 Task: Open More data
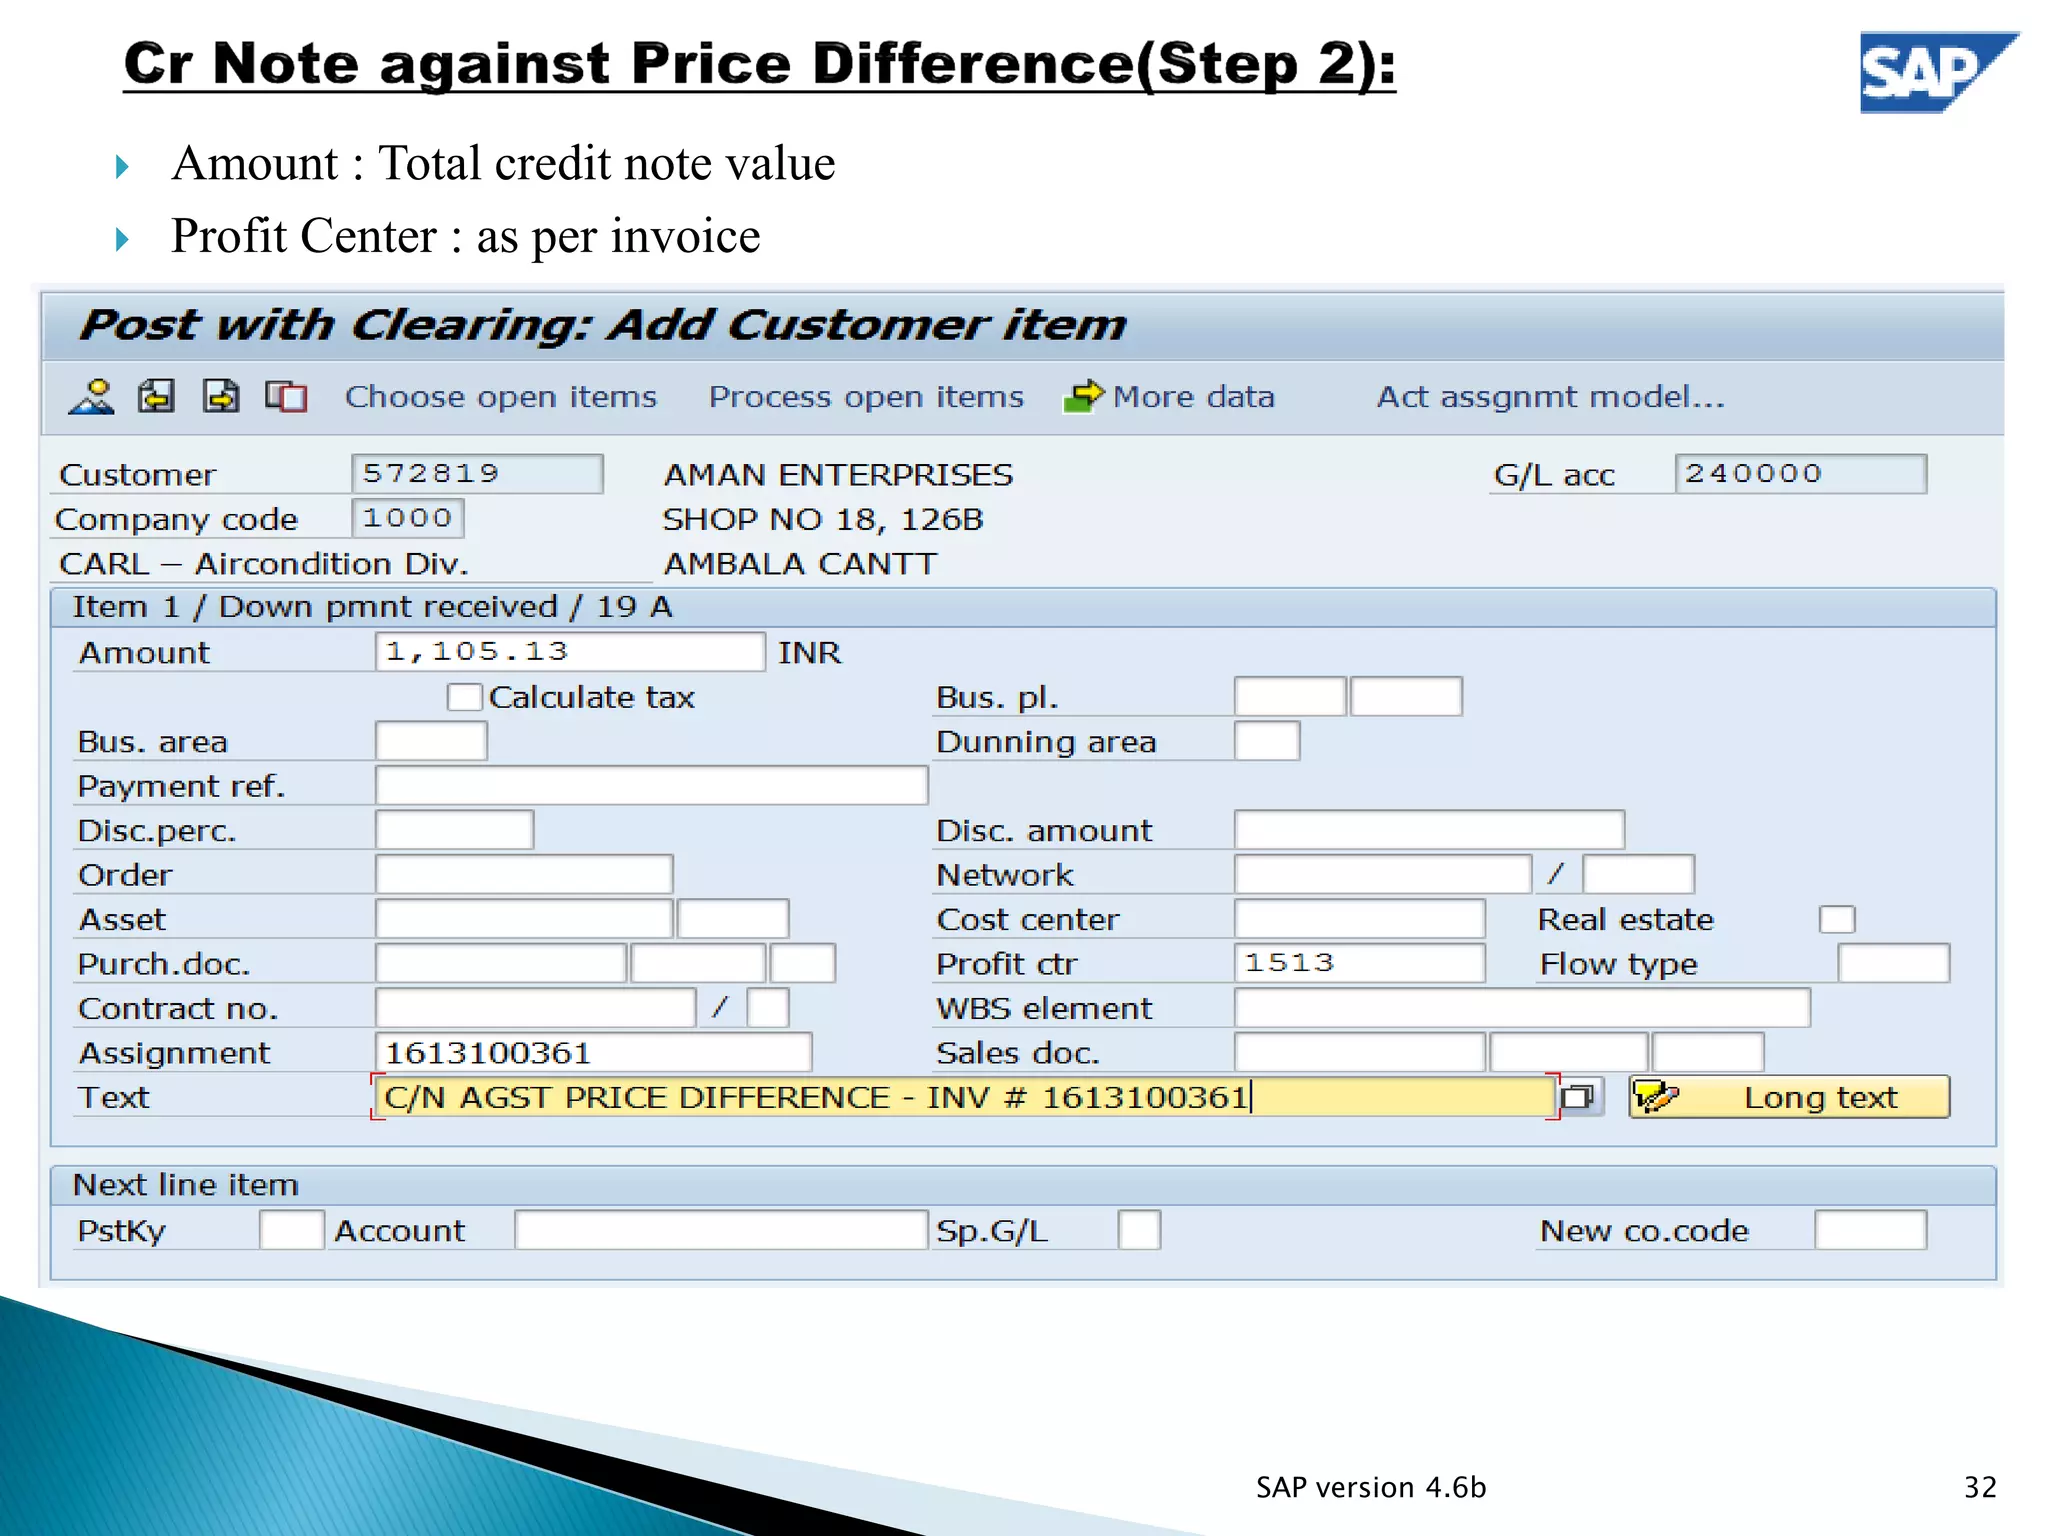1193,397
